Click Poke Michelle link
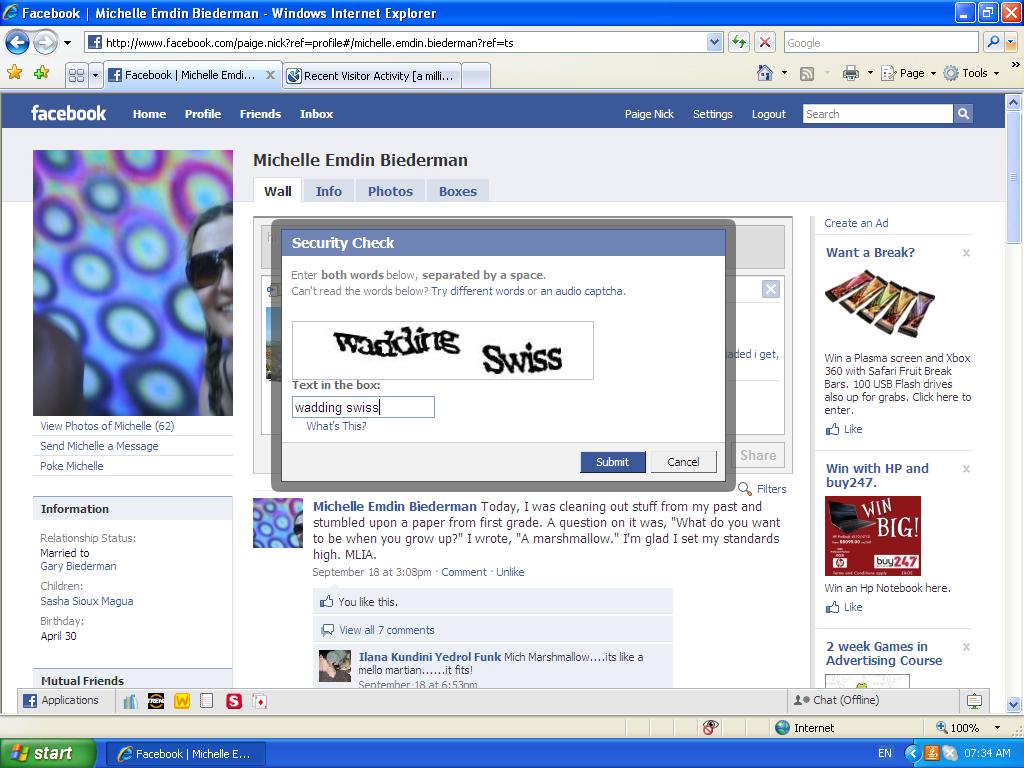The image size is (1024, 768). (x=72, y=466)
